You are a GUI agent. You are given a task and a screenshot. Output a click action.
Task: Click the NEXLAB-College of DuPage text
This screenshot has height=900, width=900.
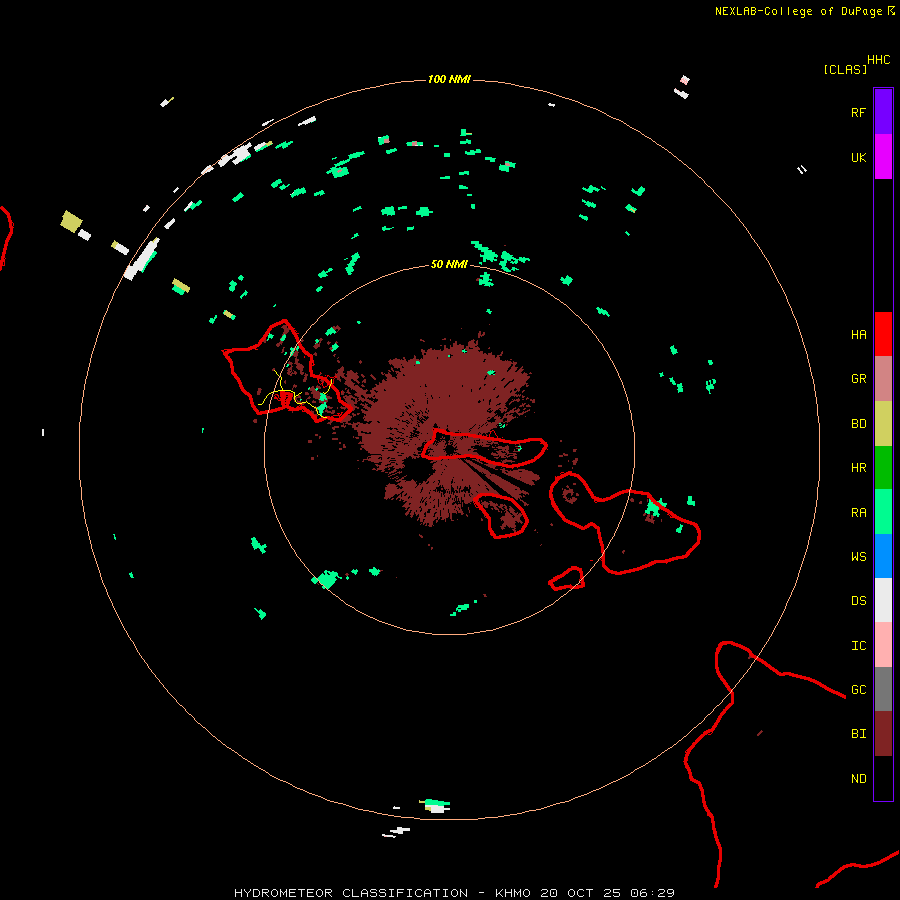tap(798, 11)
